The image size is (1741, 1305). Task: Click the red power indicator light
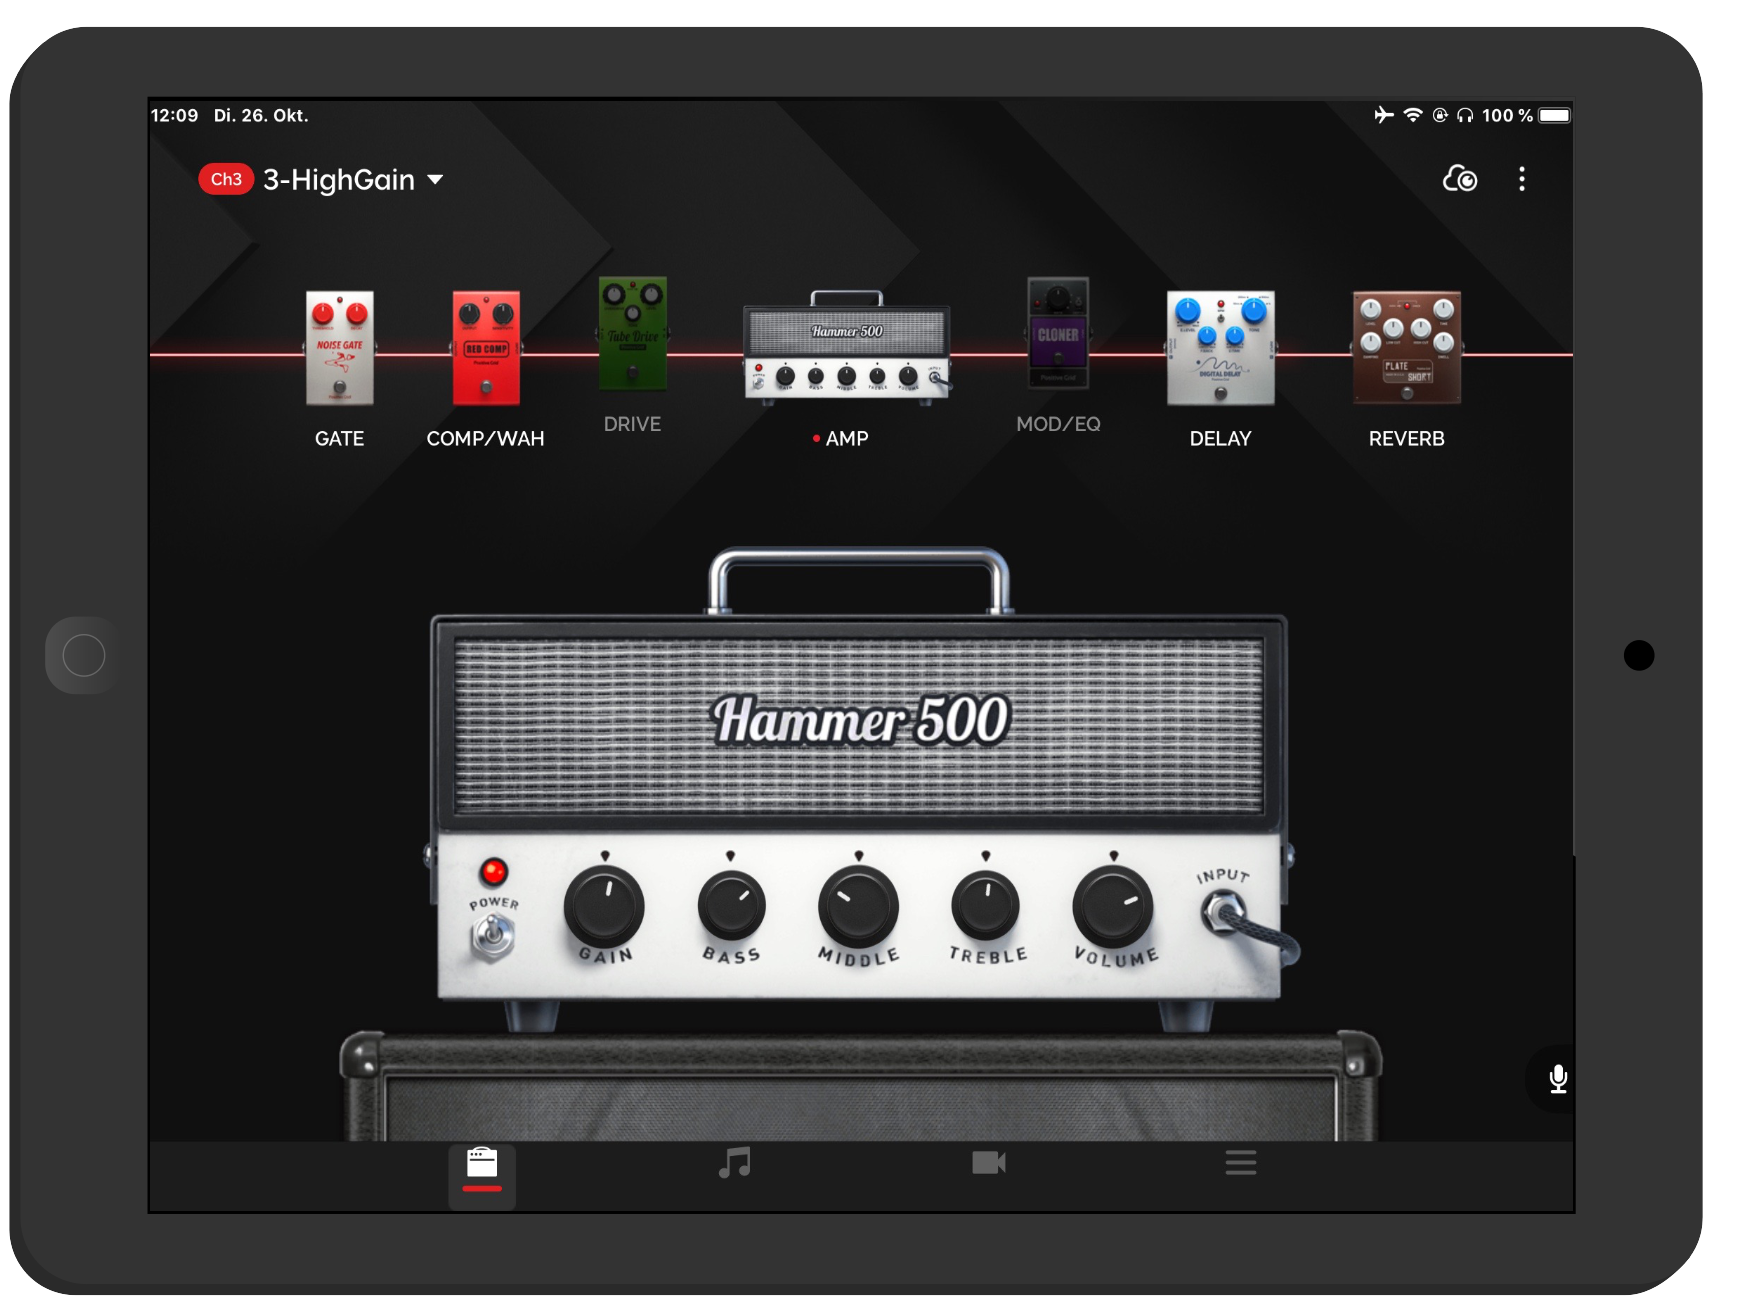(493, 872)
